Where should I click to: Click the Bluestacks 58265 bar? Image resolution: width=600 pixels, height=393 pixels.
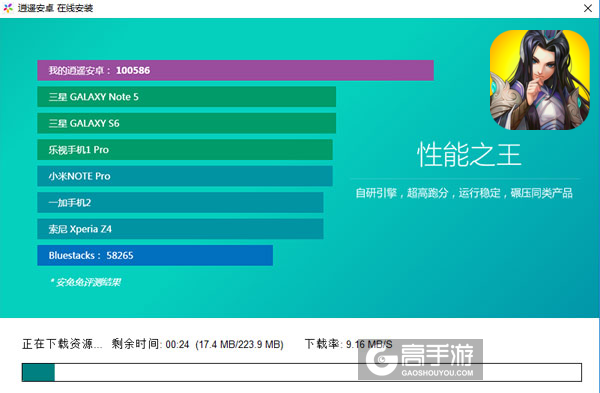pyautogui.click(x=155, y=255)
